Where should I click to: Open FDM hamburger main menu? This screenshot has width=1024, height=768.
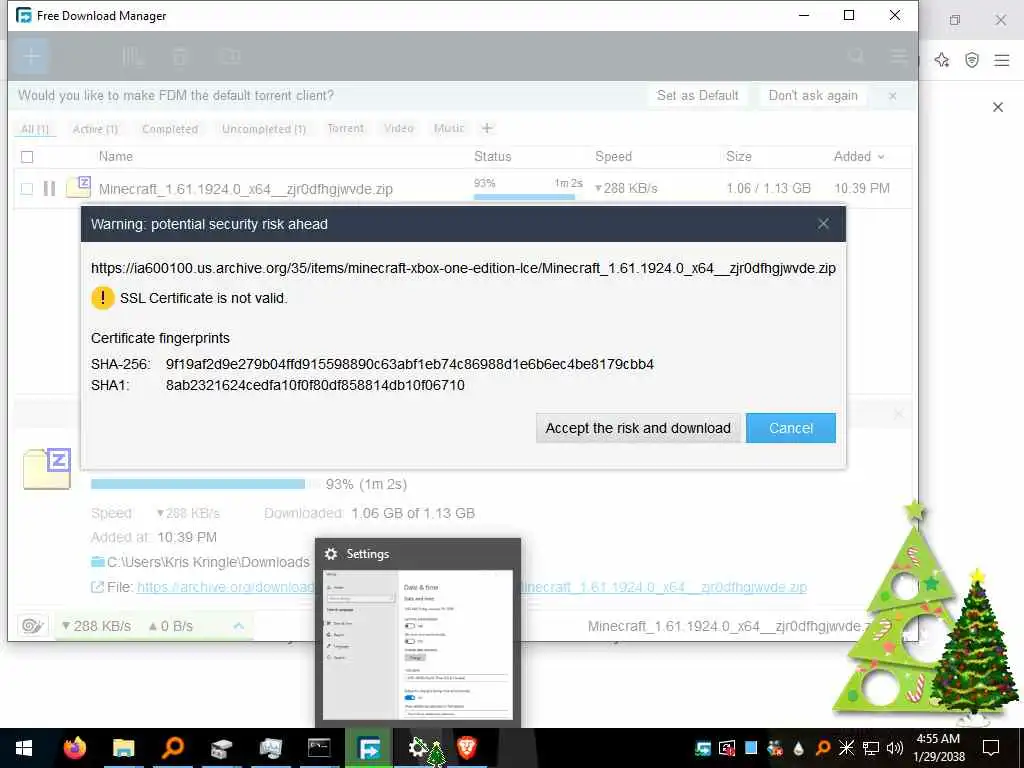pos(900,57)
